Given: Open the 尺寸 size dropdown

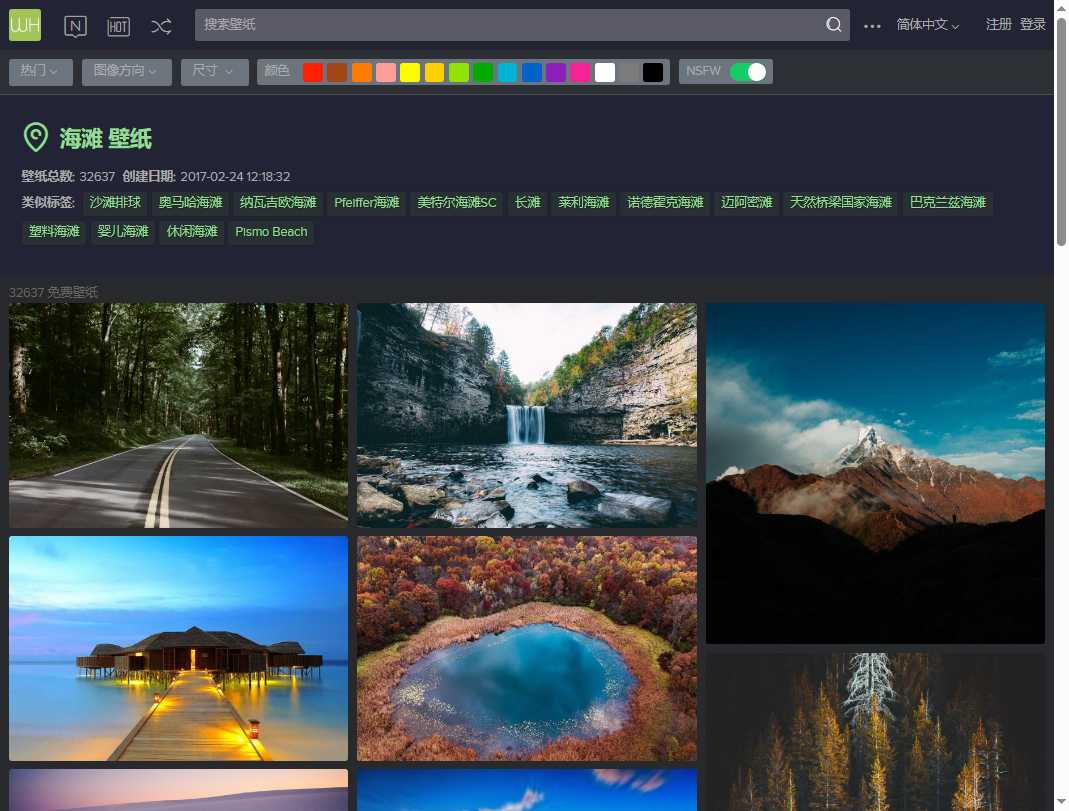Looking at the screenshot, I should (x=214, y=71).
